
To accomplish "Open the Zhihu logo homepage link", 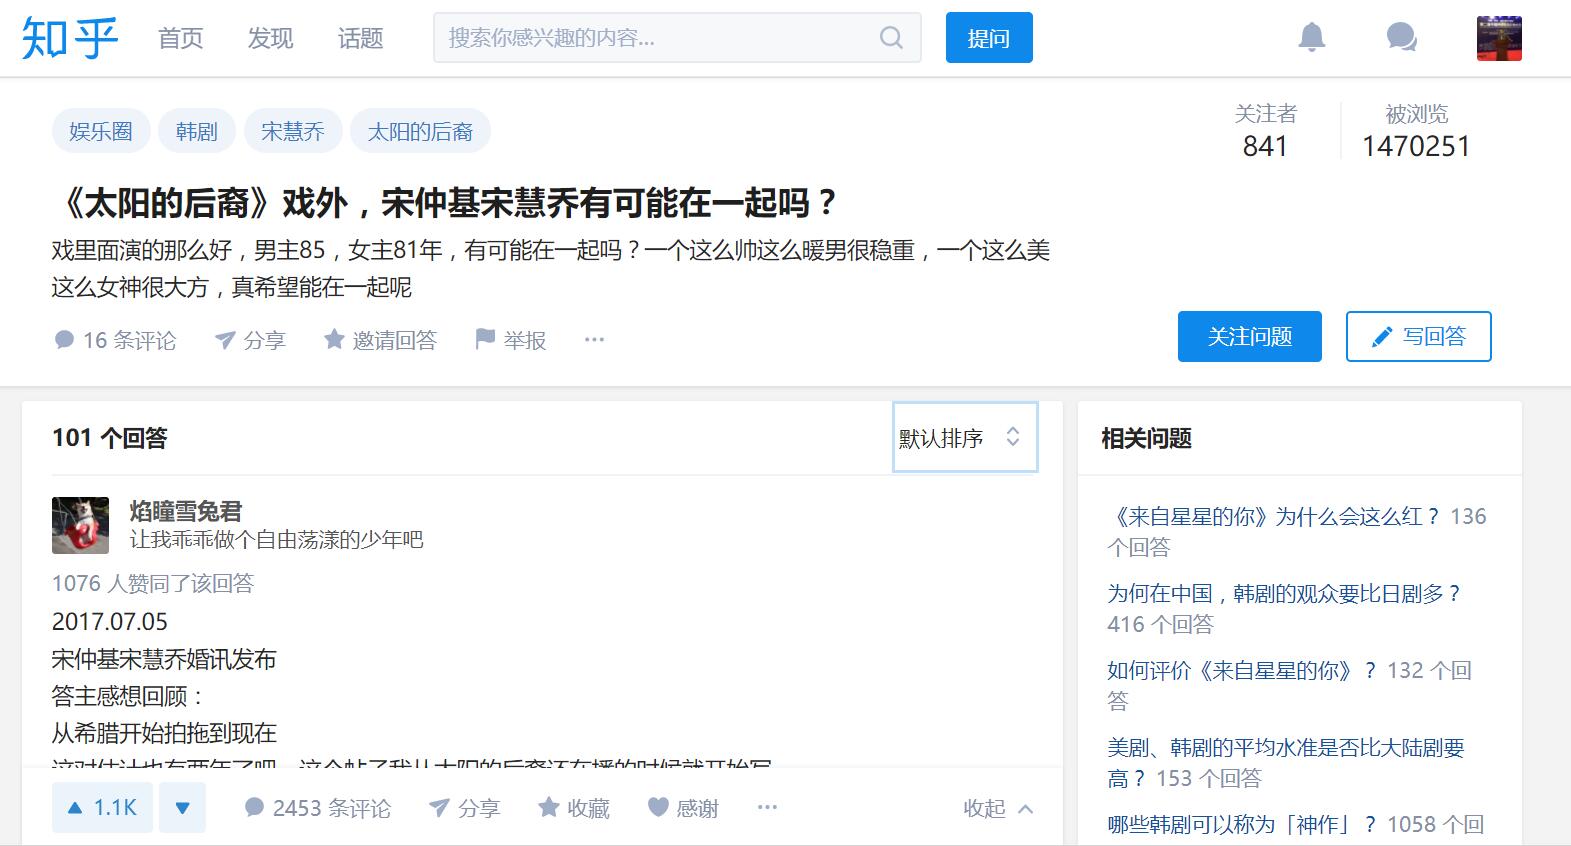I will pyautogui.click(x=70, y=38).
